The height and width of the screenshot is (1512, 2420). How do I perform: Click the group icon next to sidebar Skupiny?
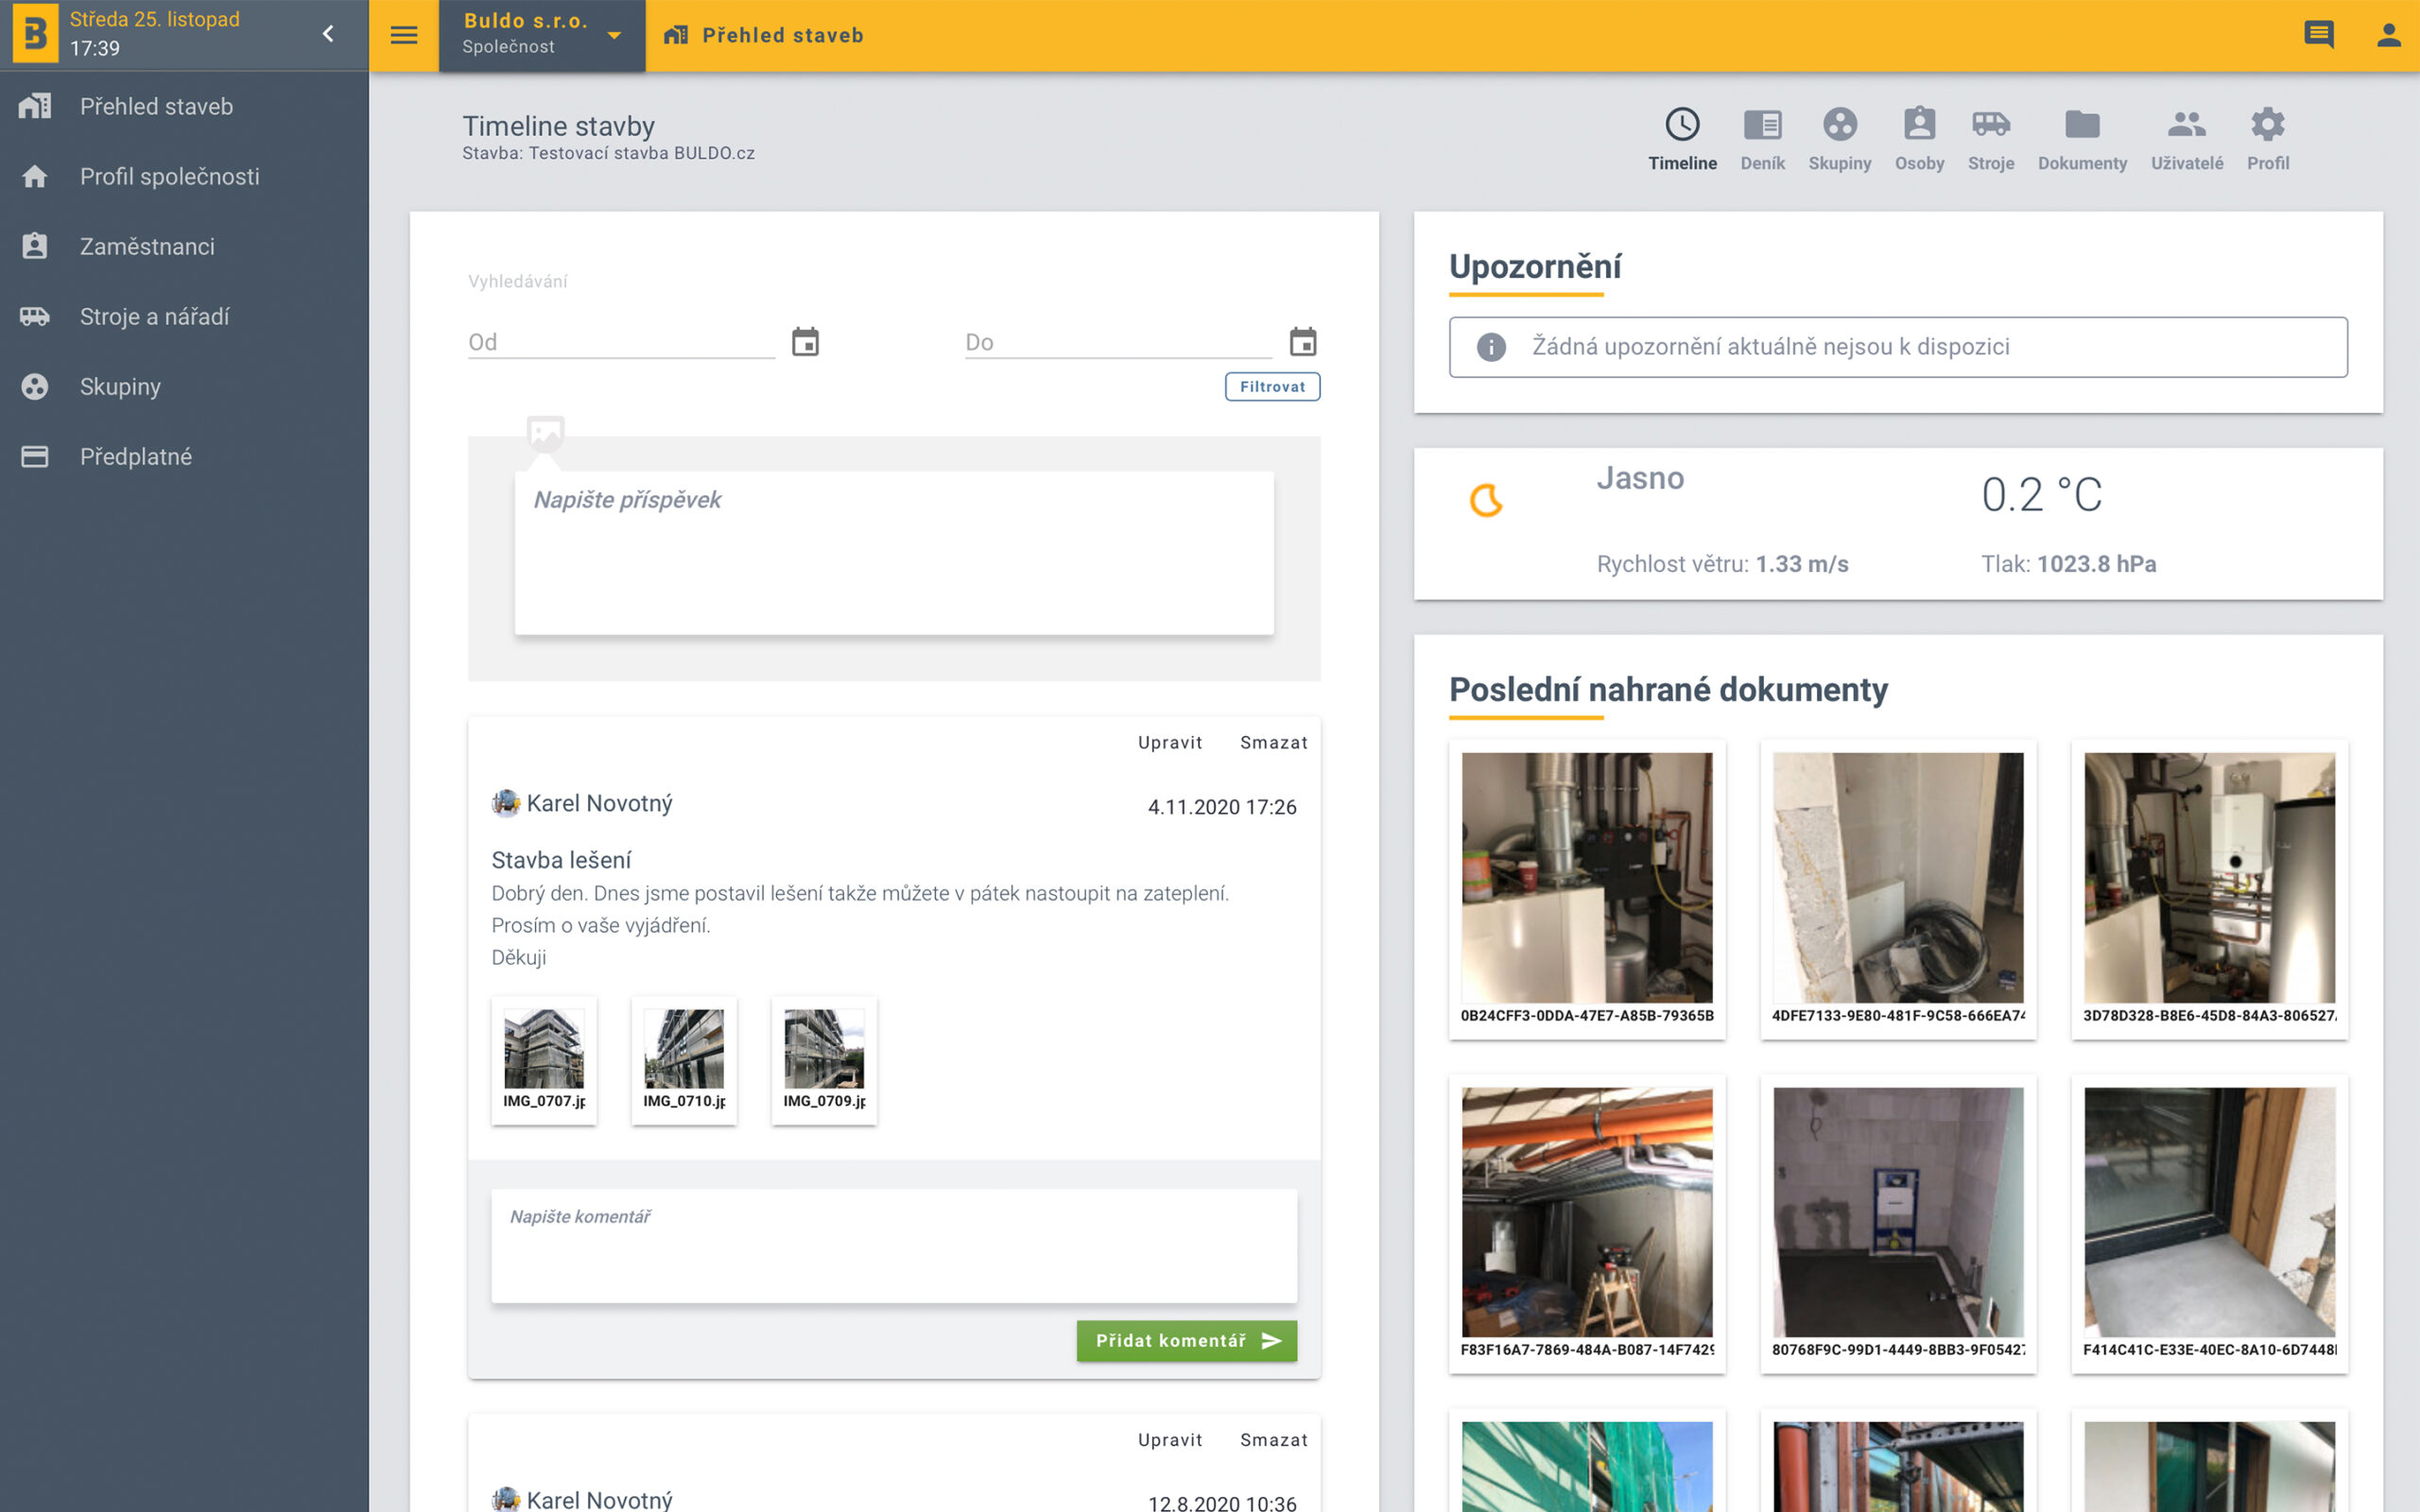pyautogui.click(x=35, y=386)
